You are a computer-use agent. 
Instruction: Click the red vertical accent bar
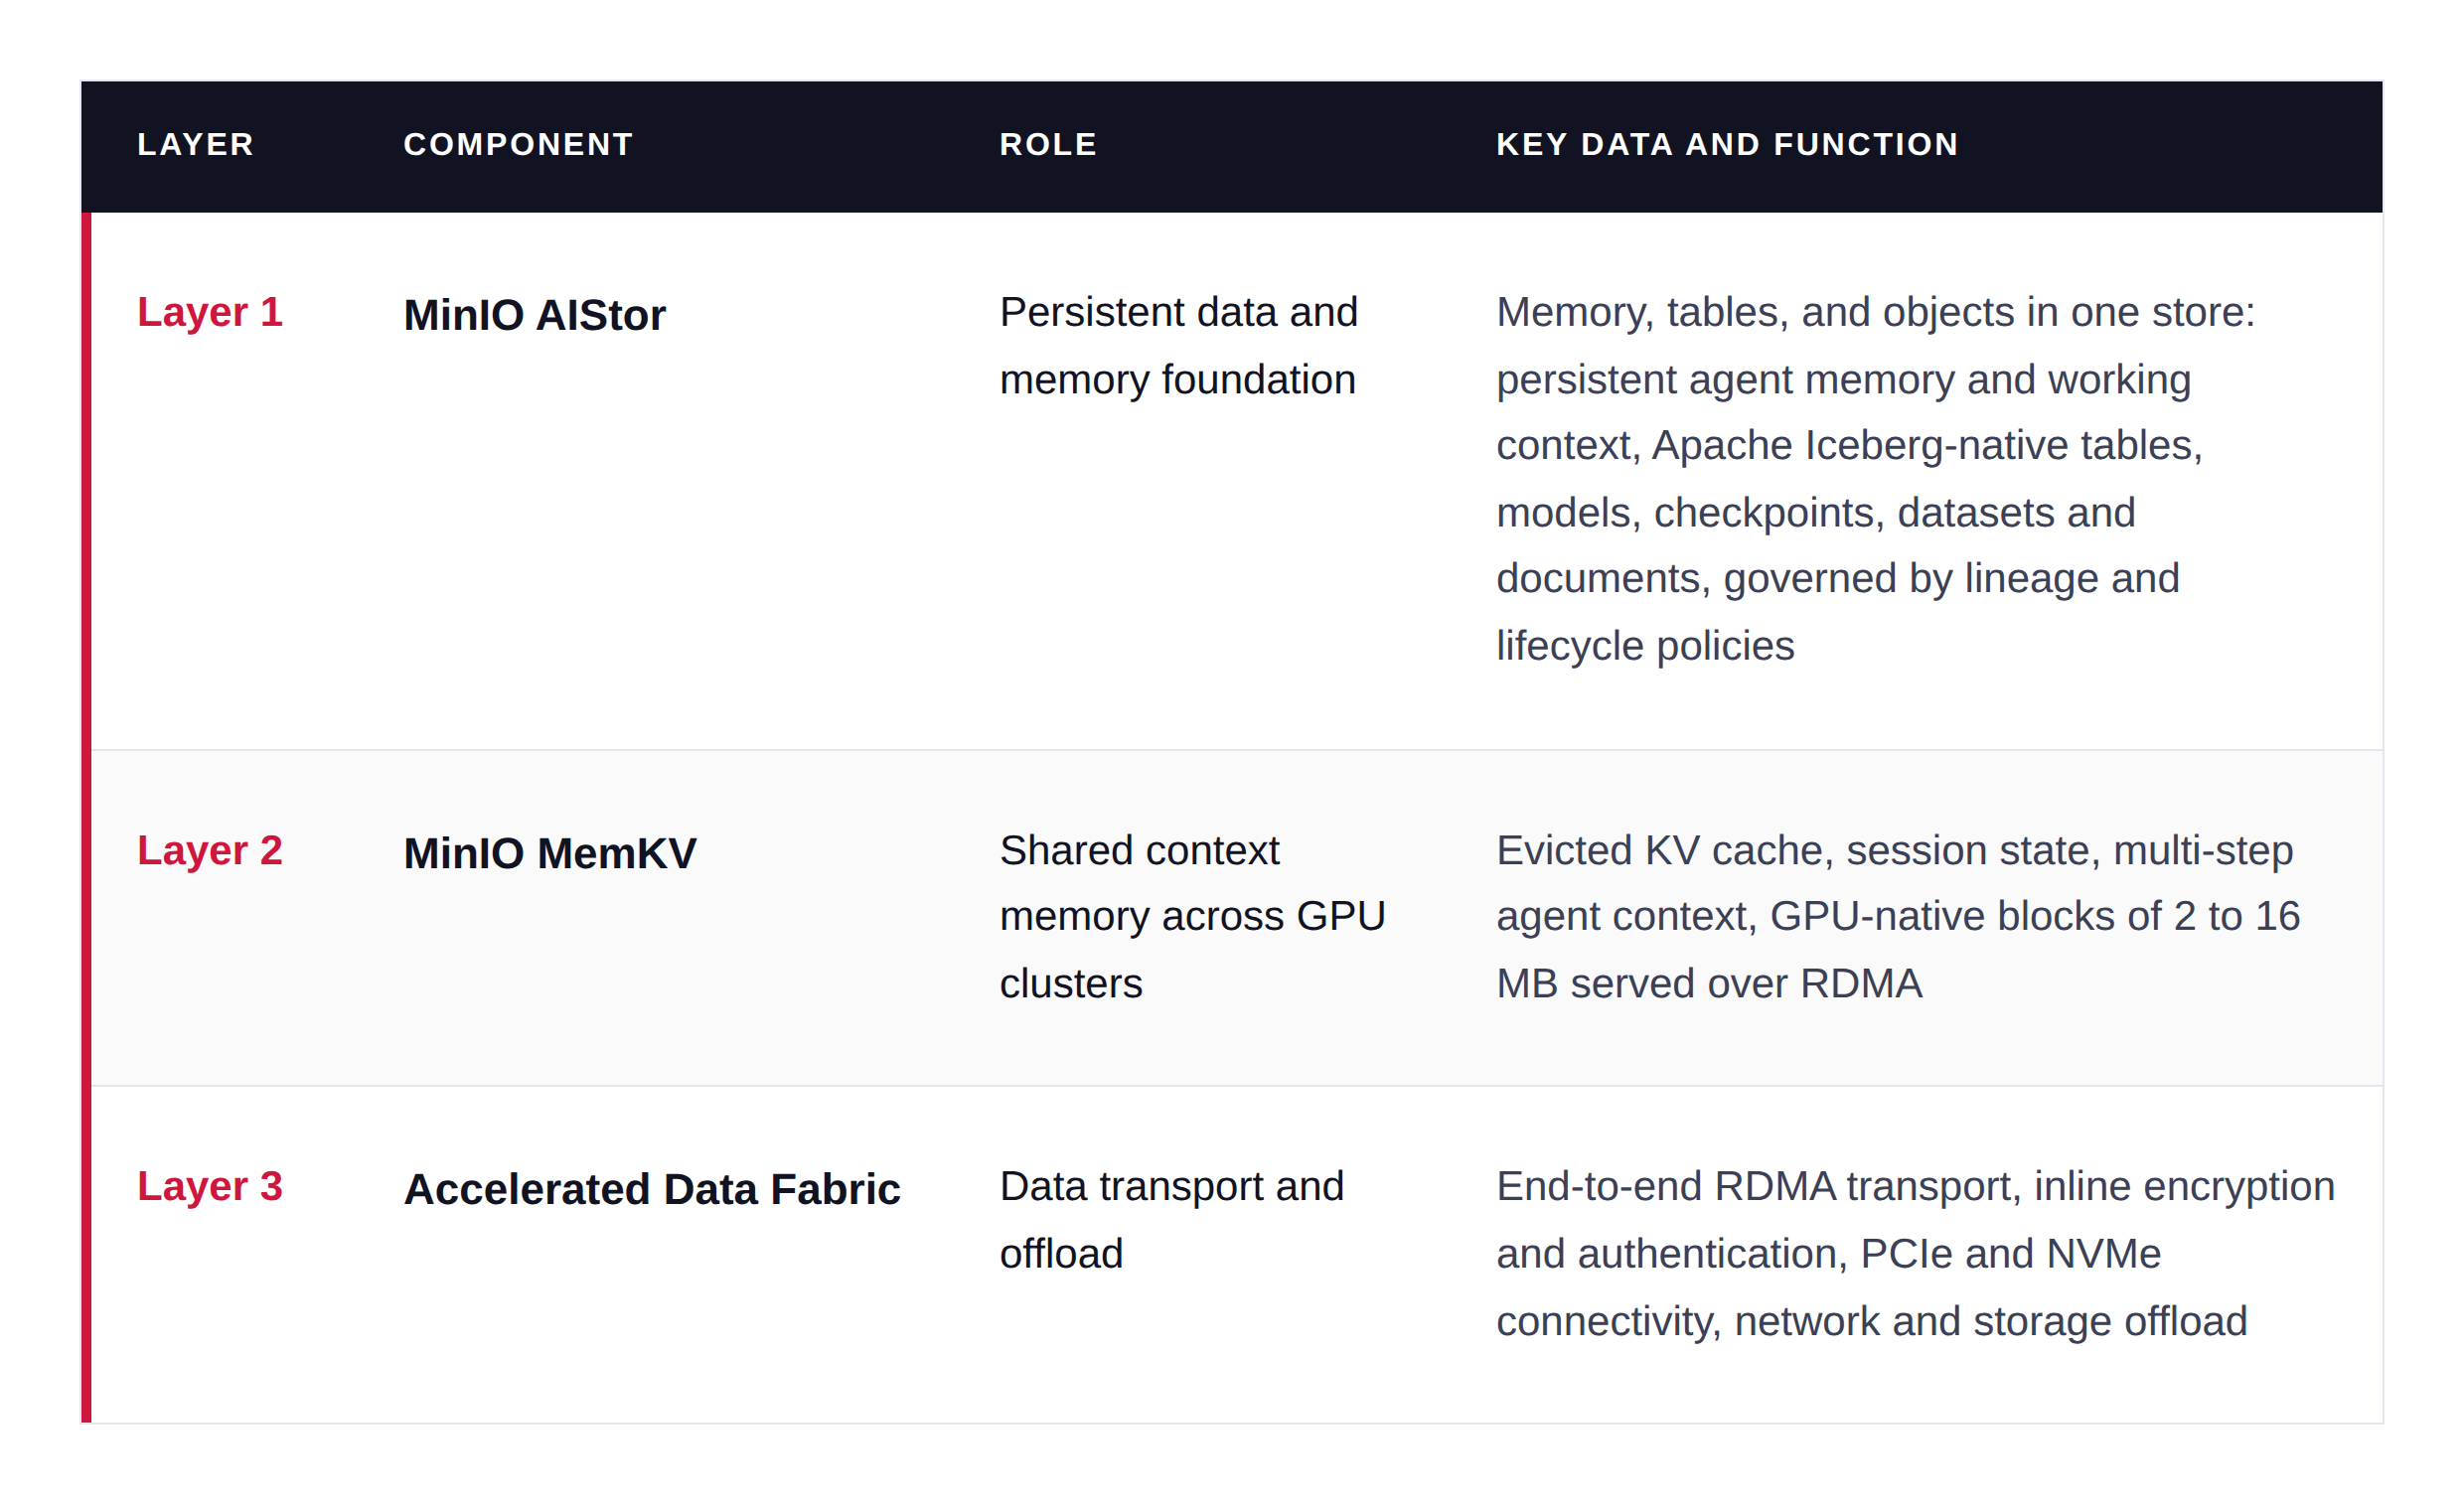(x=86, y=817)
